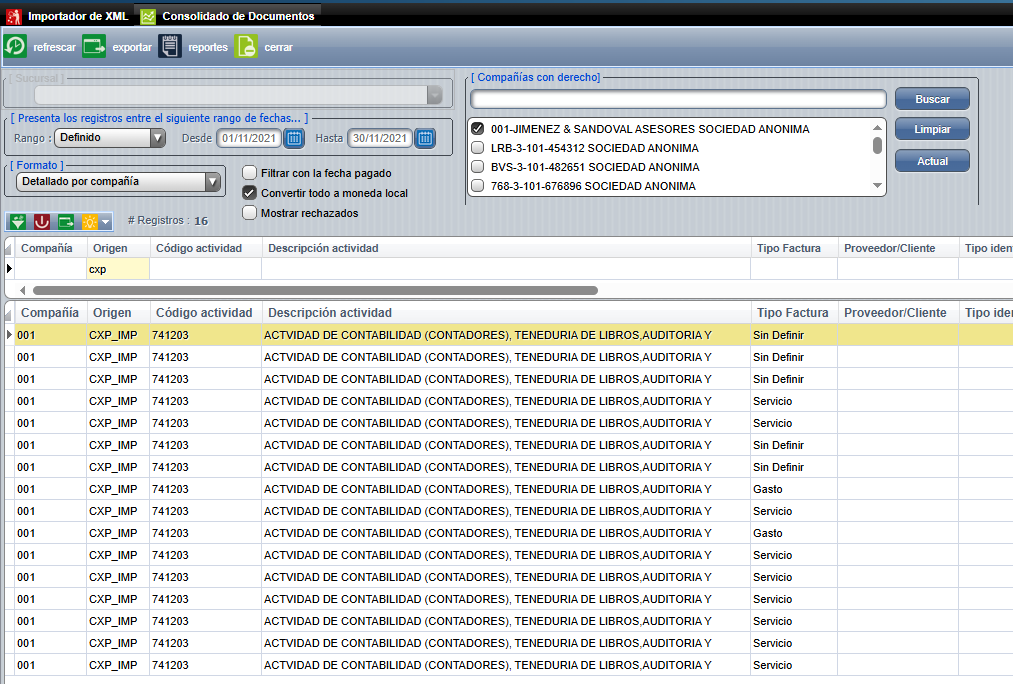This screenshot has height=684, width=1013.
Task: Expand the Formato dropdown list
Action: tap(212, 182)
